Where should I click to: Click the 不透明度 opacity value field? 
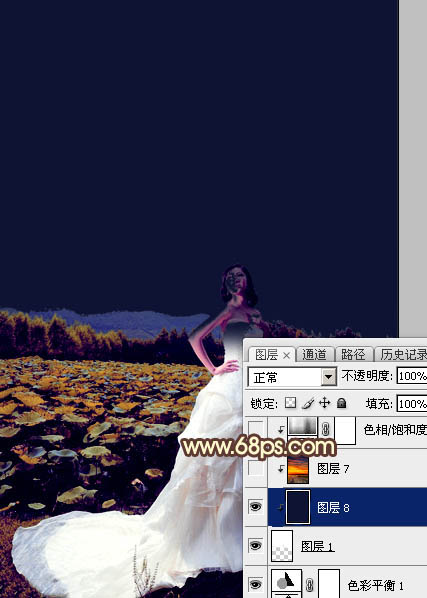point(412,376)
